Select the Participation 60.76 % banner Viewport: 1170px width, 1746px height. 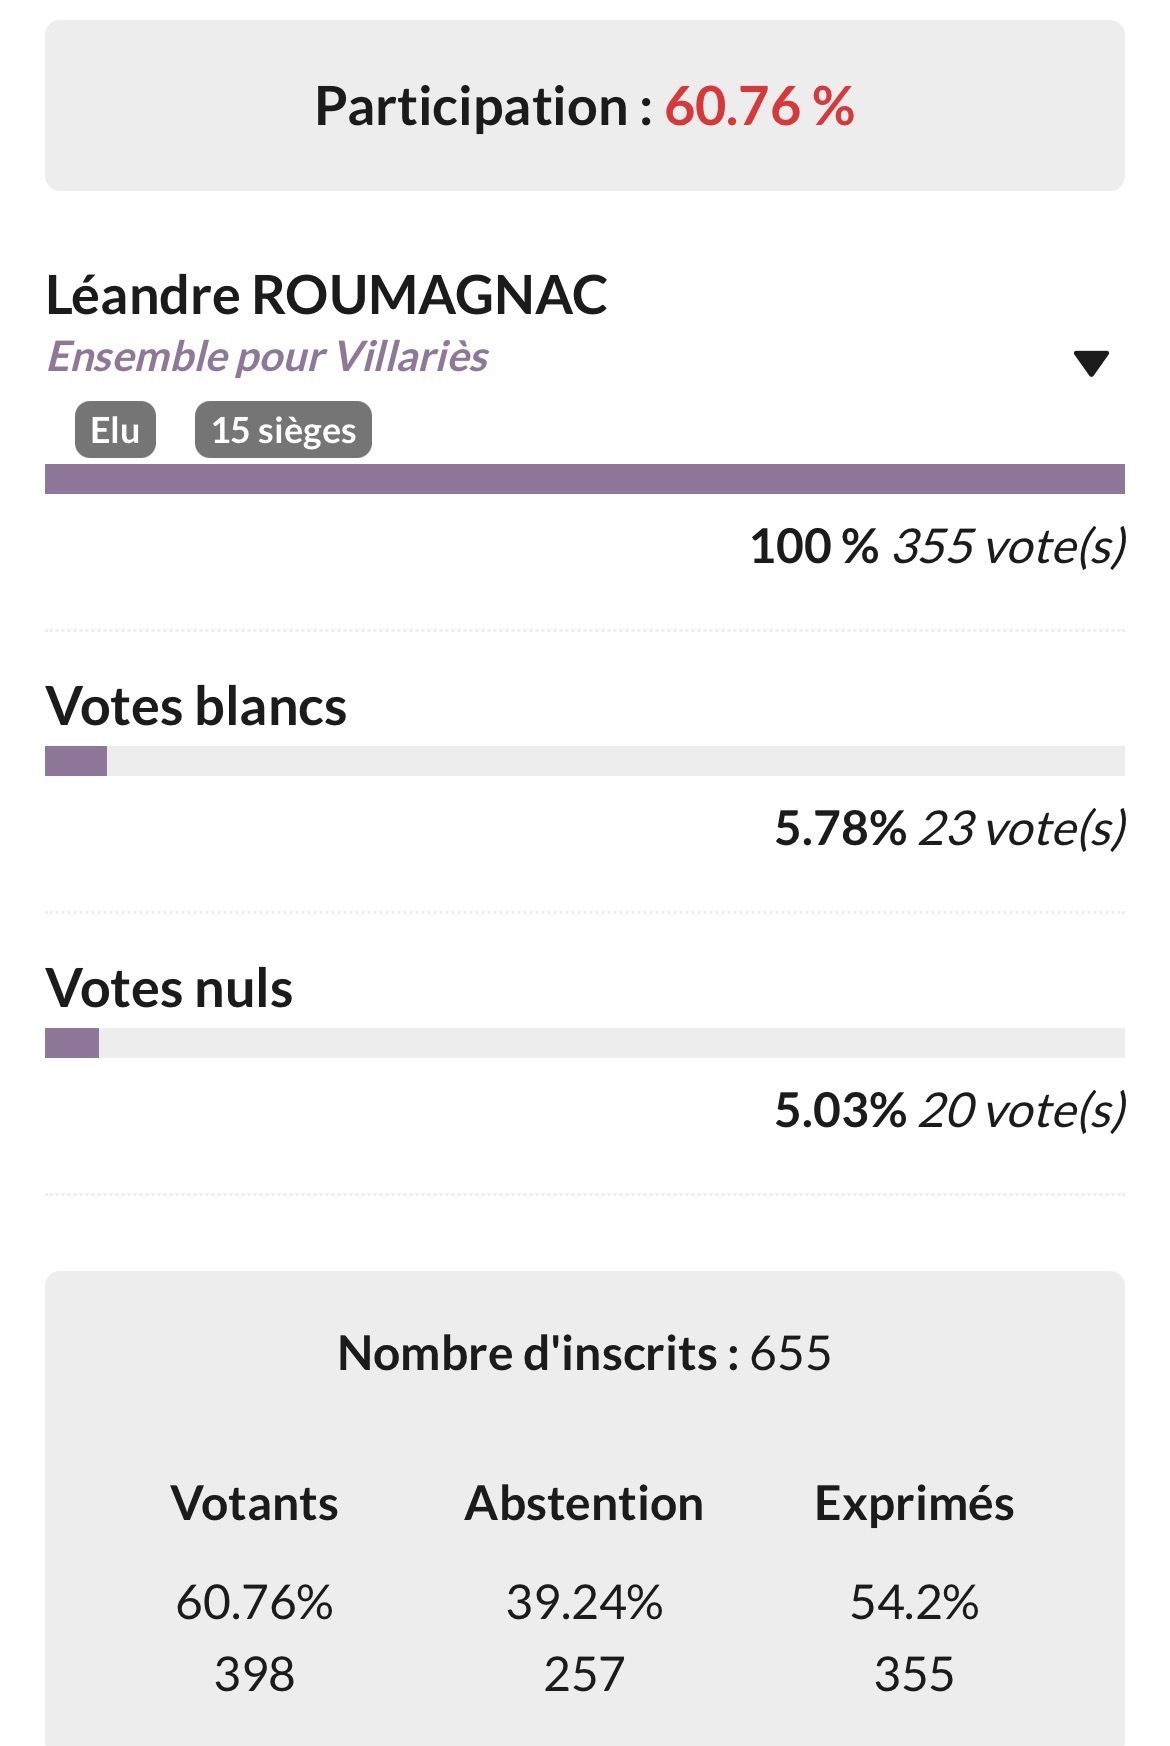(584, 106)
